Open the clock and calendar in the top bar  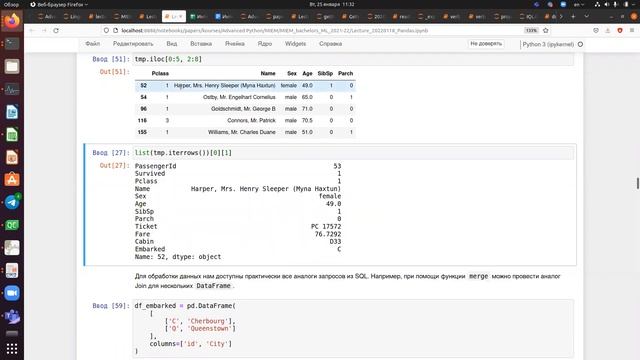click(331, 4)
